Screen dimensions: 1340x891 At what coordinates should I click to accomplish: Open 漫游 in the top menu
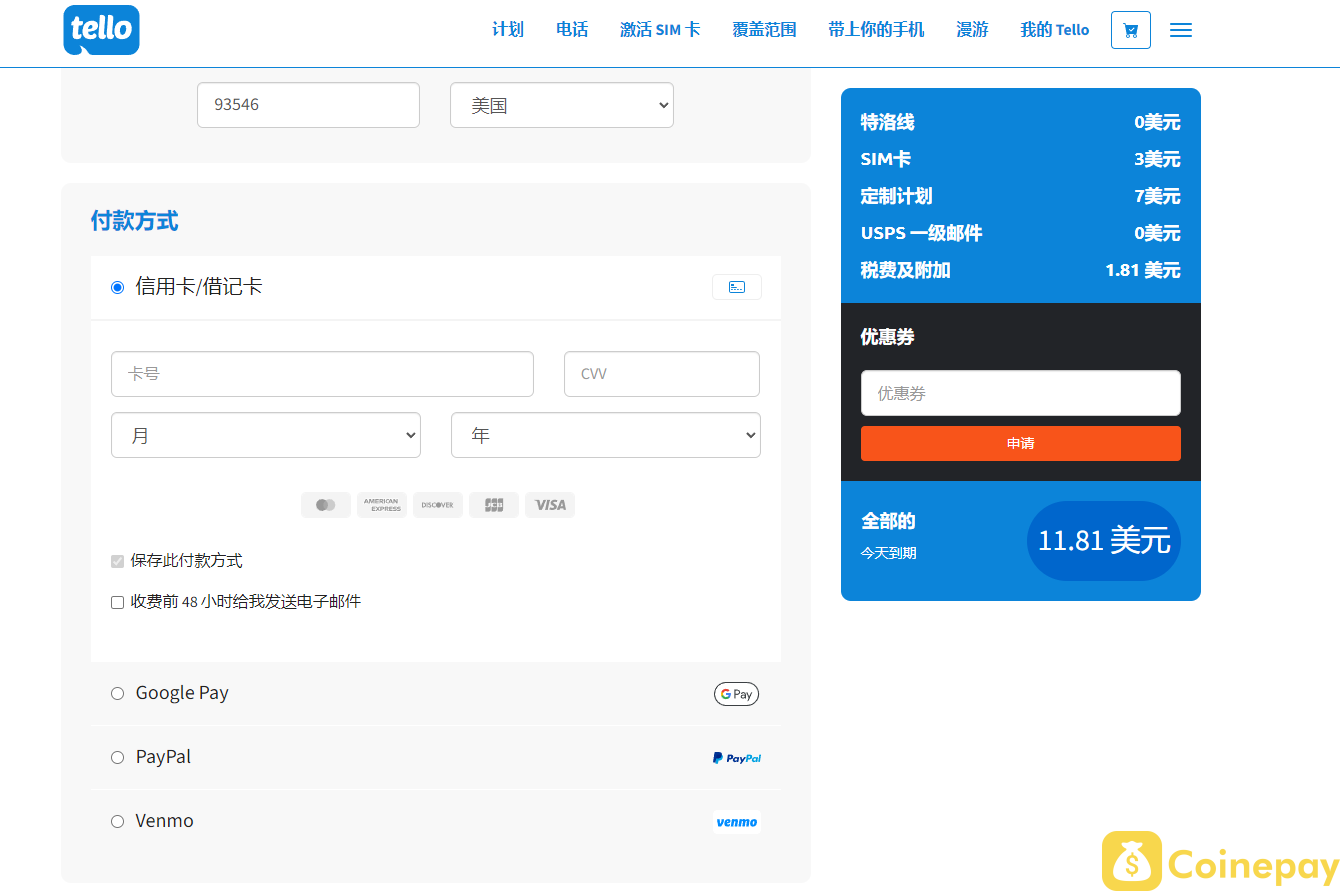[972, 30]
